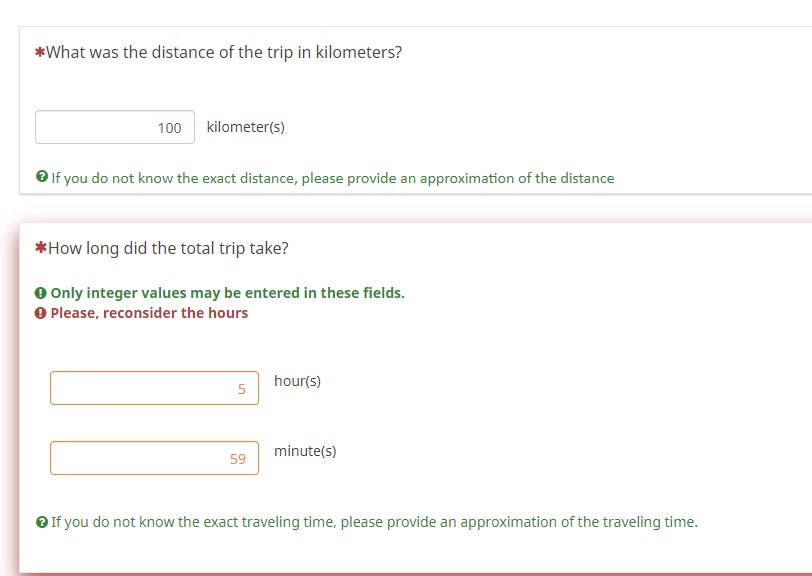Click the 'hour(s)' unit label
The height and width of the screenshot is (576, 812).
(297, 381)
